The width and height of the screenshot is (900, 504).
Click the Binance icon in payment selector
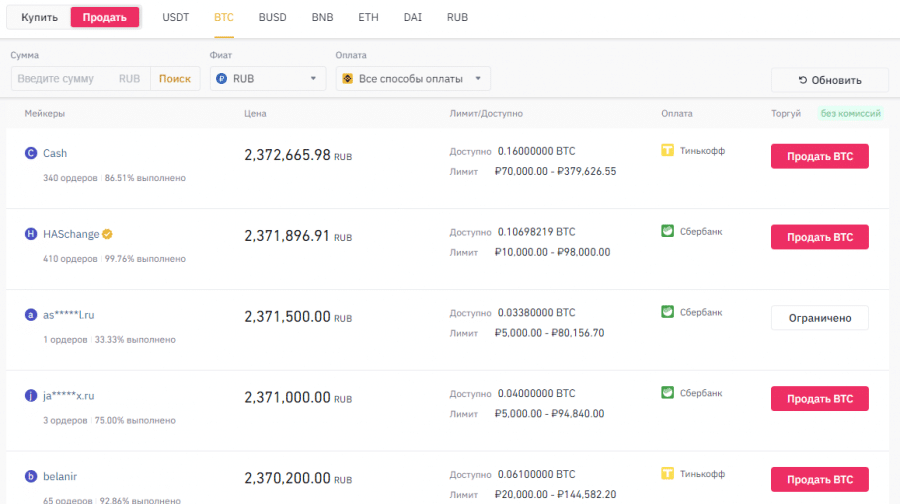point(347,79)
